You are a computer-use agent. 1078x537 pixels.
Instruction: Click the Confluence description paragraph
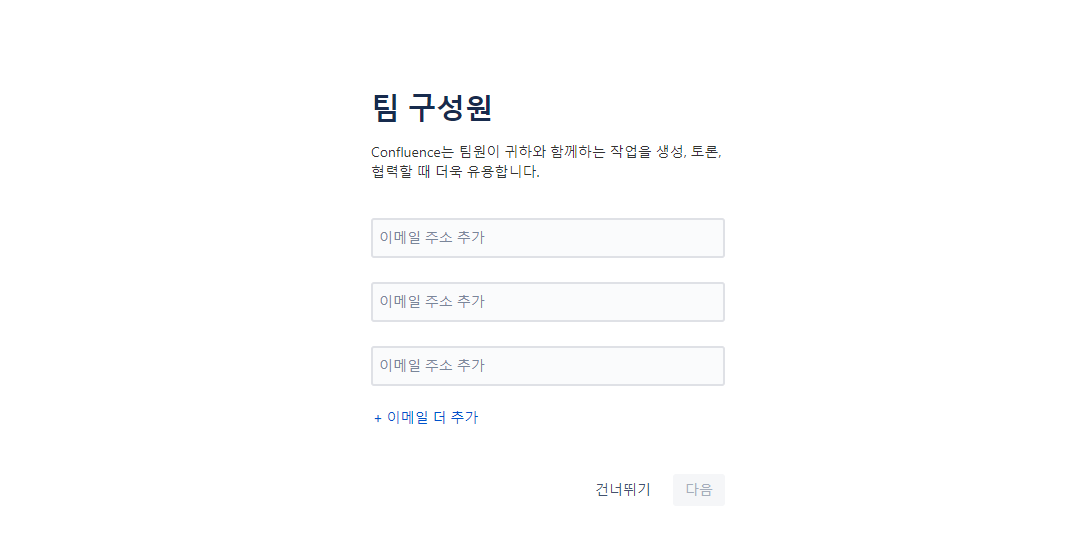547,162
